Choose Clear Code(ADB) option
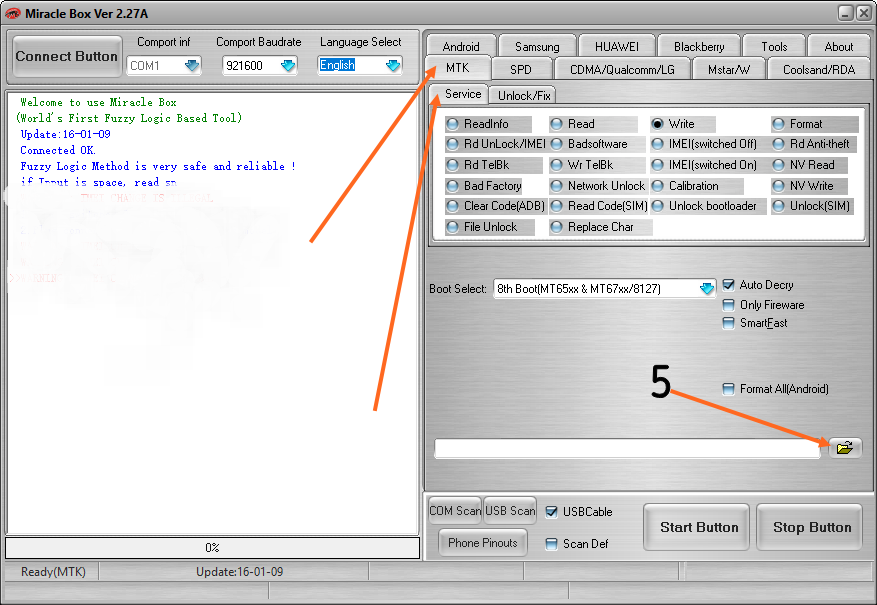The height and width of the screenshot is (605, 877). coord(496,206)
